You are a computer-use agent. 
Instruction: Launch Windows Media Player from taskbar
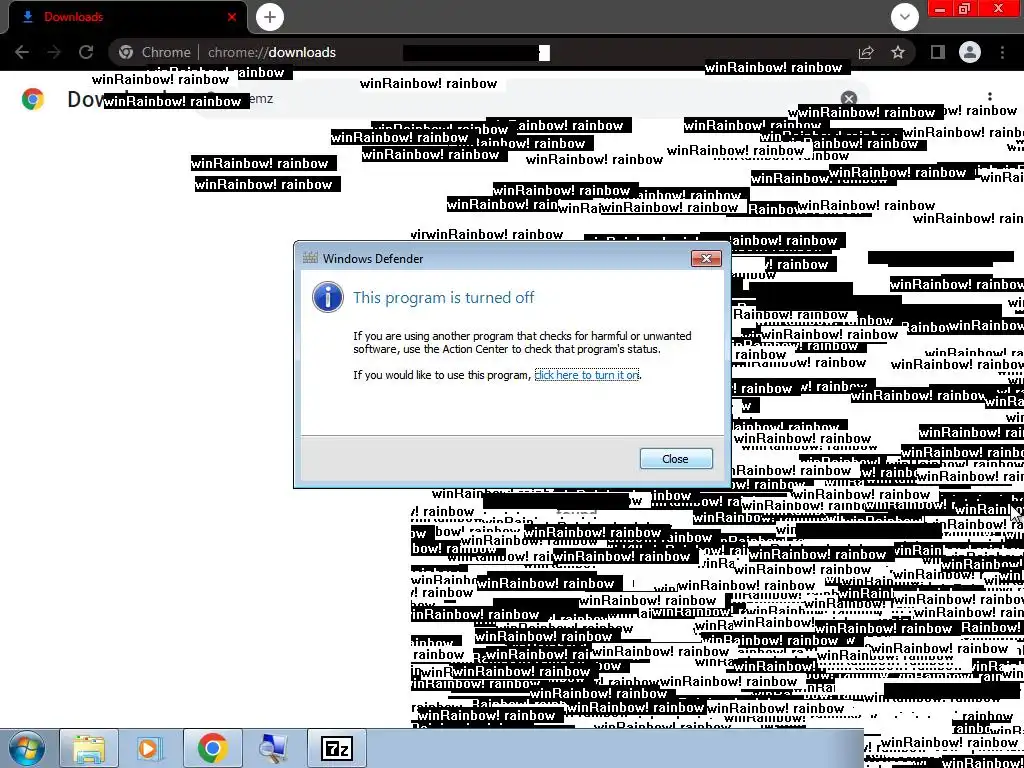(150, 748)
